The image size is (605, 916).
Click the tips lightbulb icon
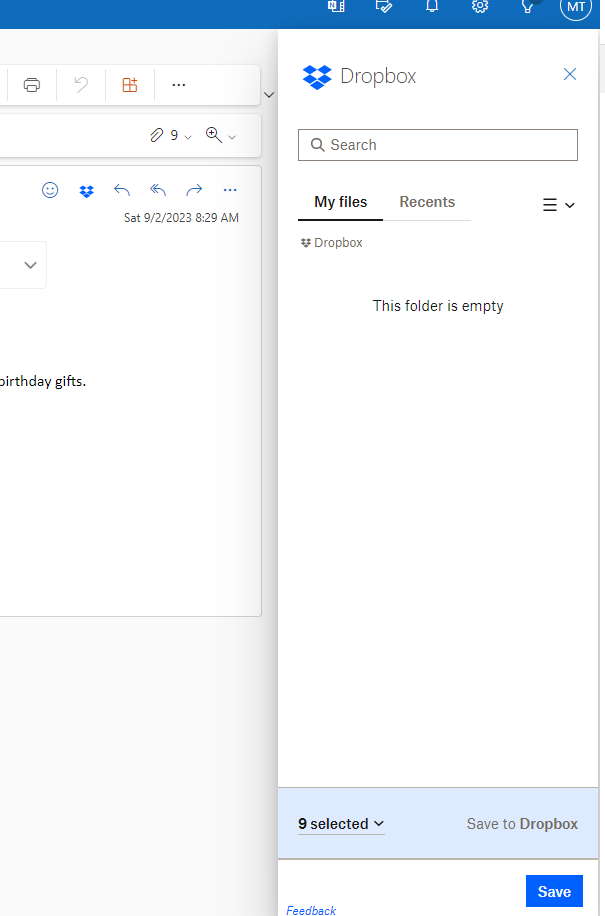[528, 6]
